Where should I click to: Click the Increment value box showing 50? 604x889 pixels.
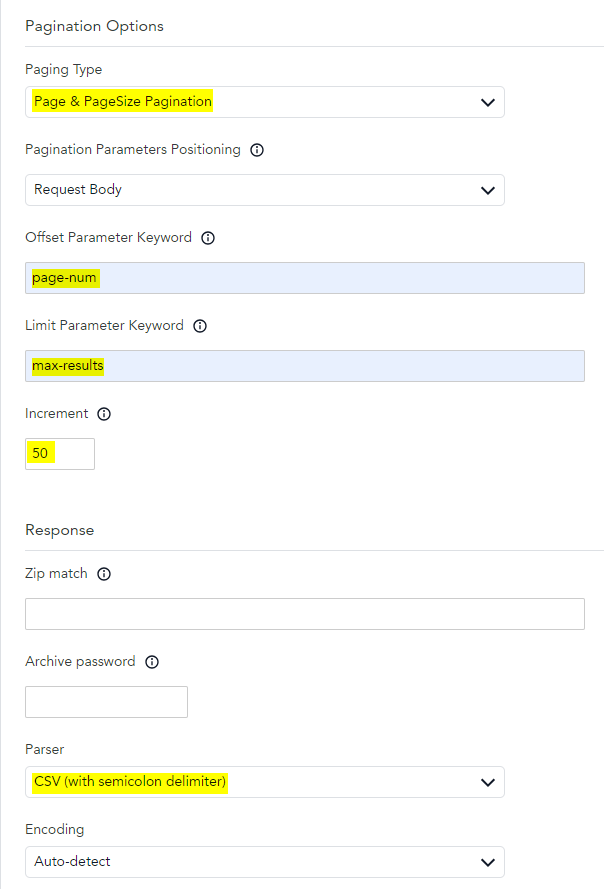point(60,454)
